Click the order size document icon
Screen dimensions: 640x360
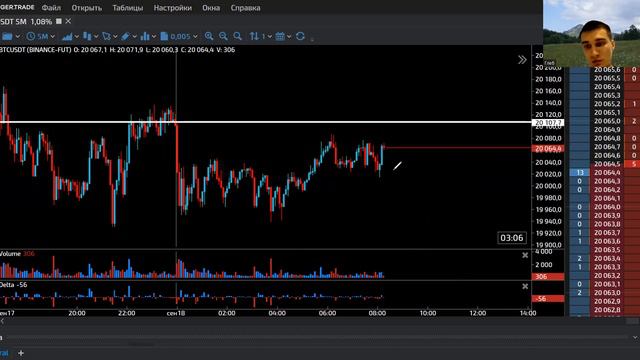point(164,36)
